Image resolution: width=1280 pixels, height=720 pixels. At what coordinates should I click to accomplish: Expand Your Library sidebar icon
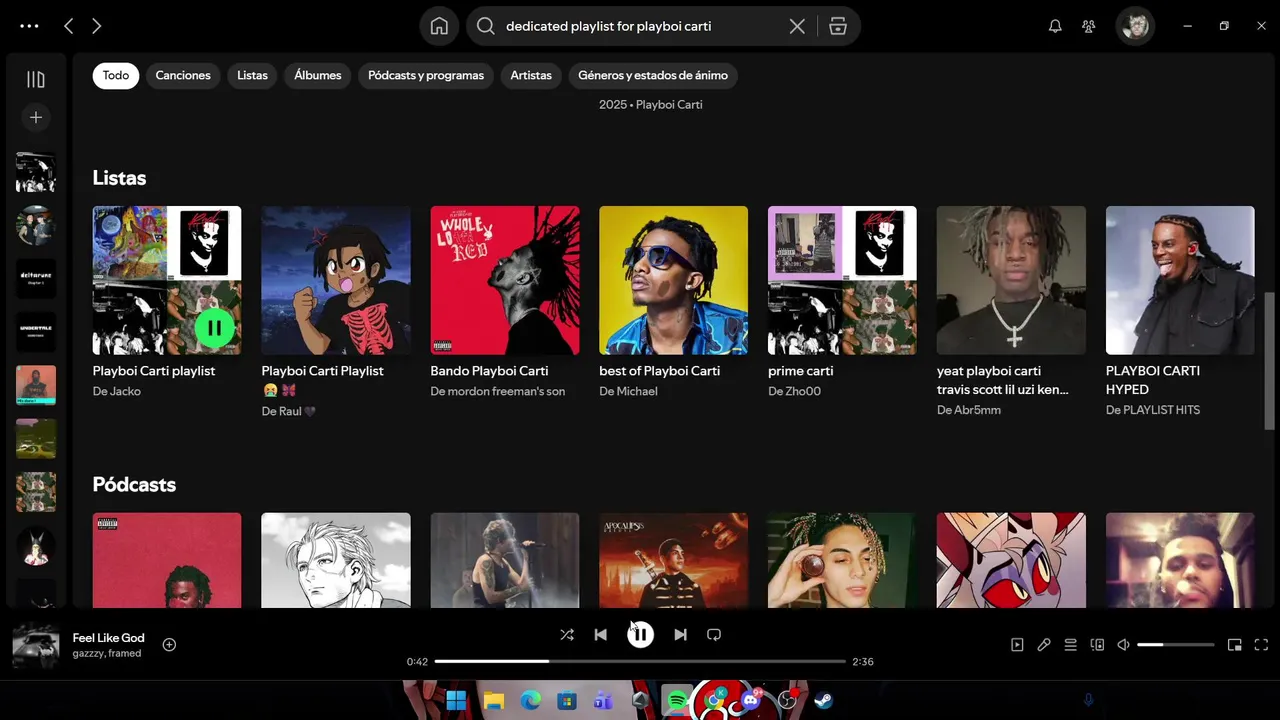36,79
